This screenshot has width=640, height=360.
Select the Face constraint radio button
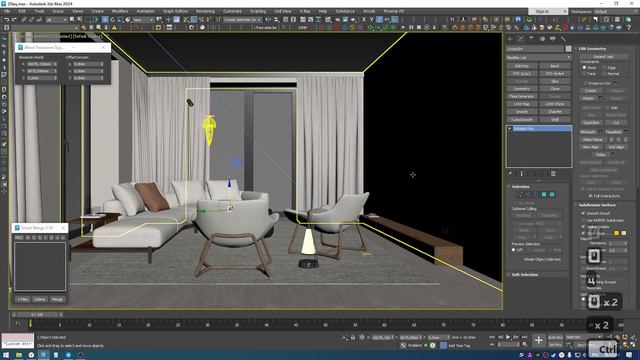point(584,74)
